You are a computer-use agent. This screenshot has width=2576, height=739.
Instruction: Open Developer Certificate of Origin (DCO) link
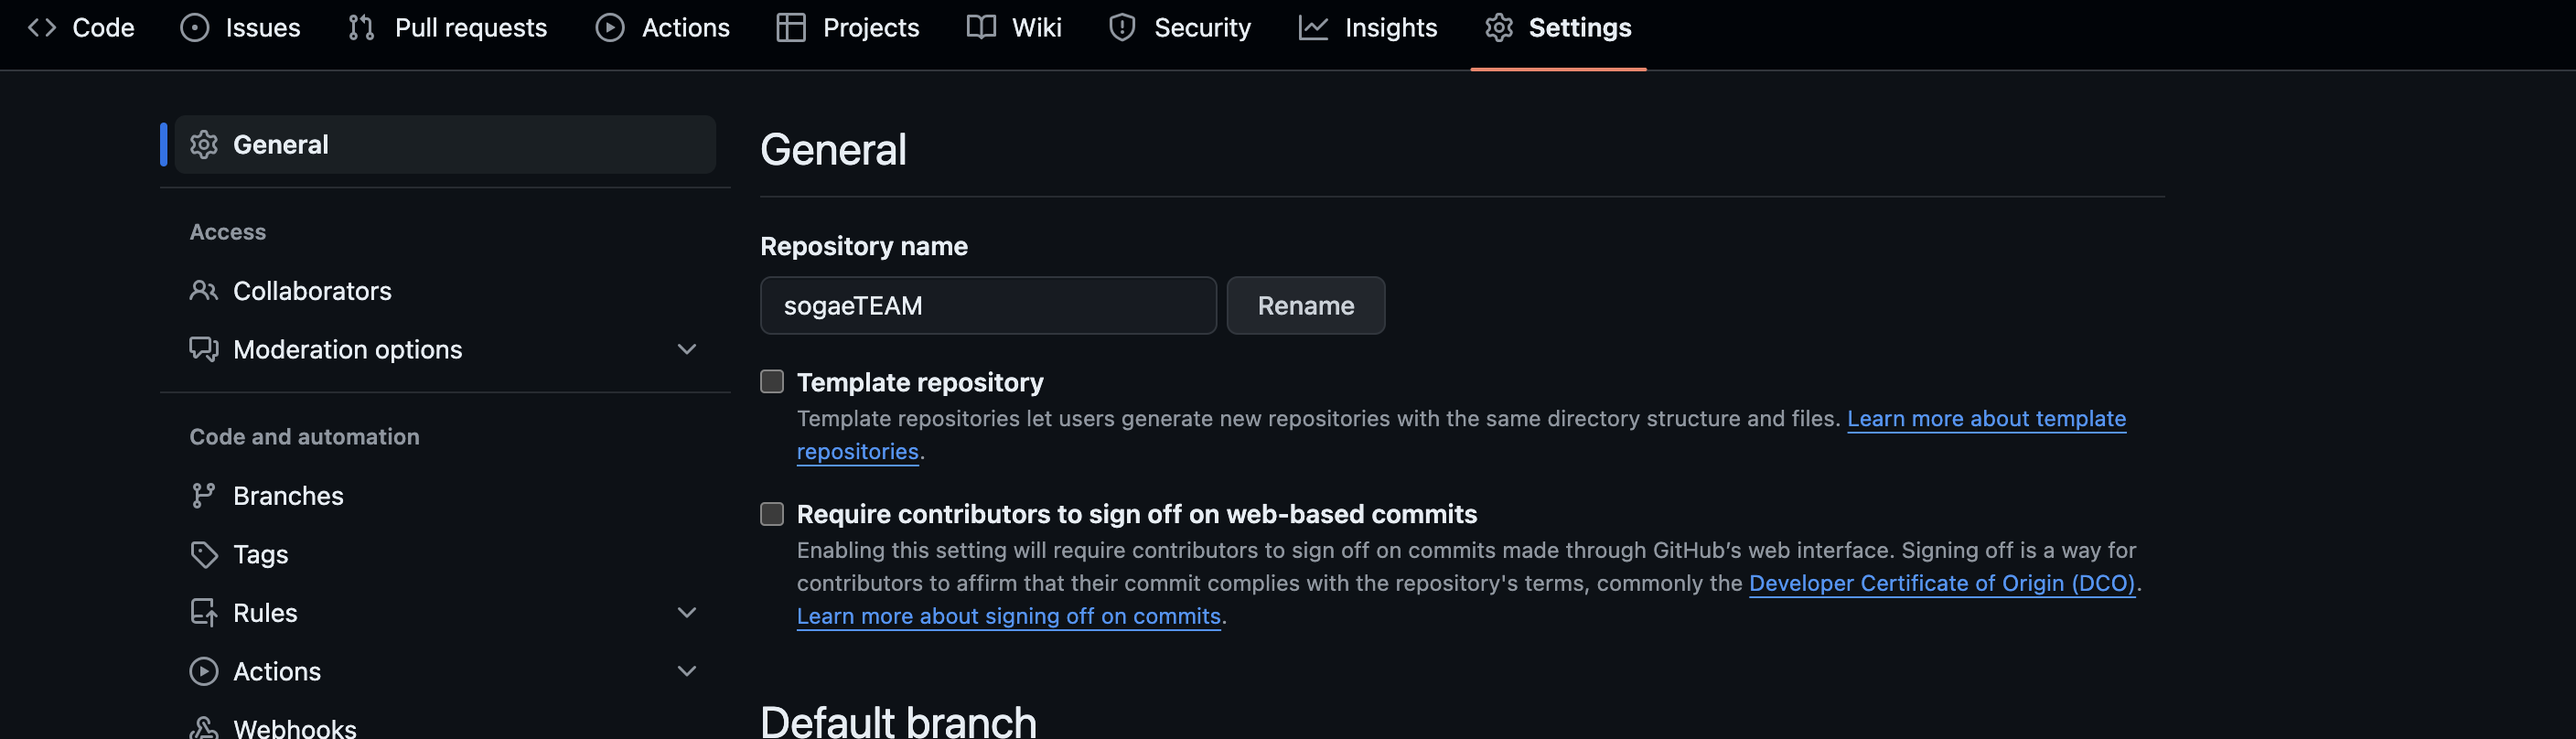tap(1942, 583)
